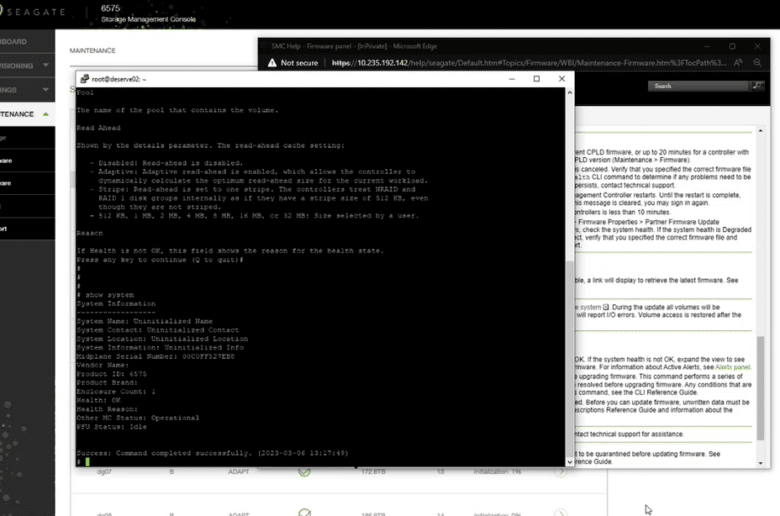Click the linked-topic icon beside 'system' in help text
This screenshot has width=780, height=516.
pos(606,307)
